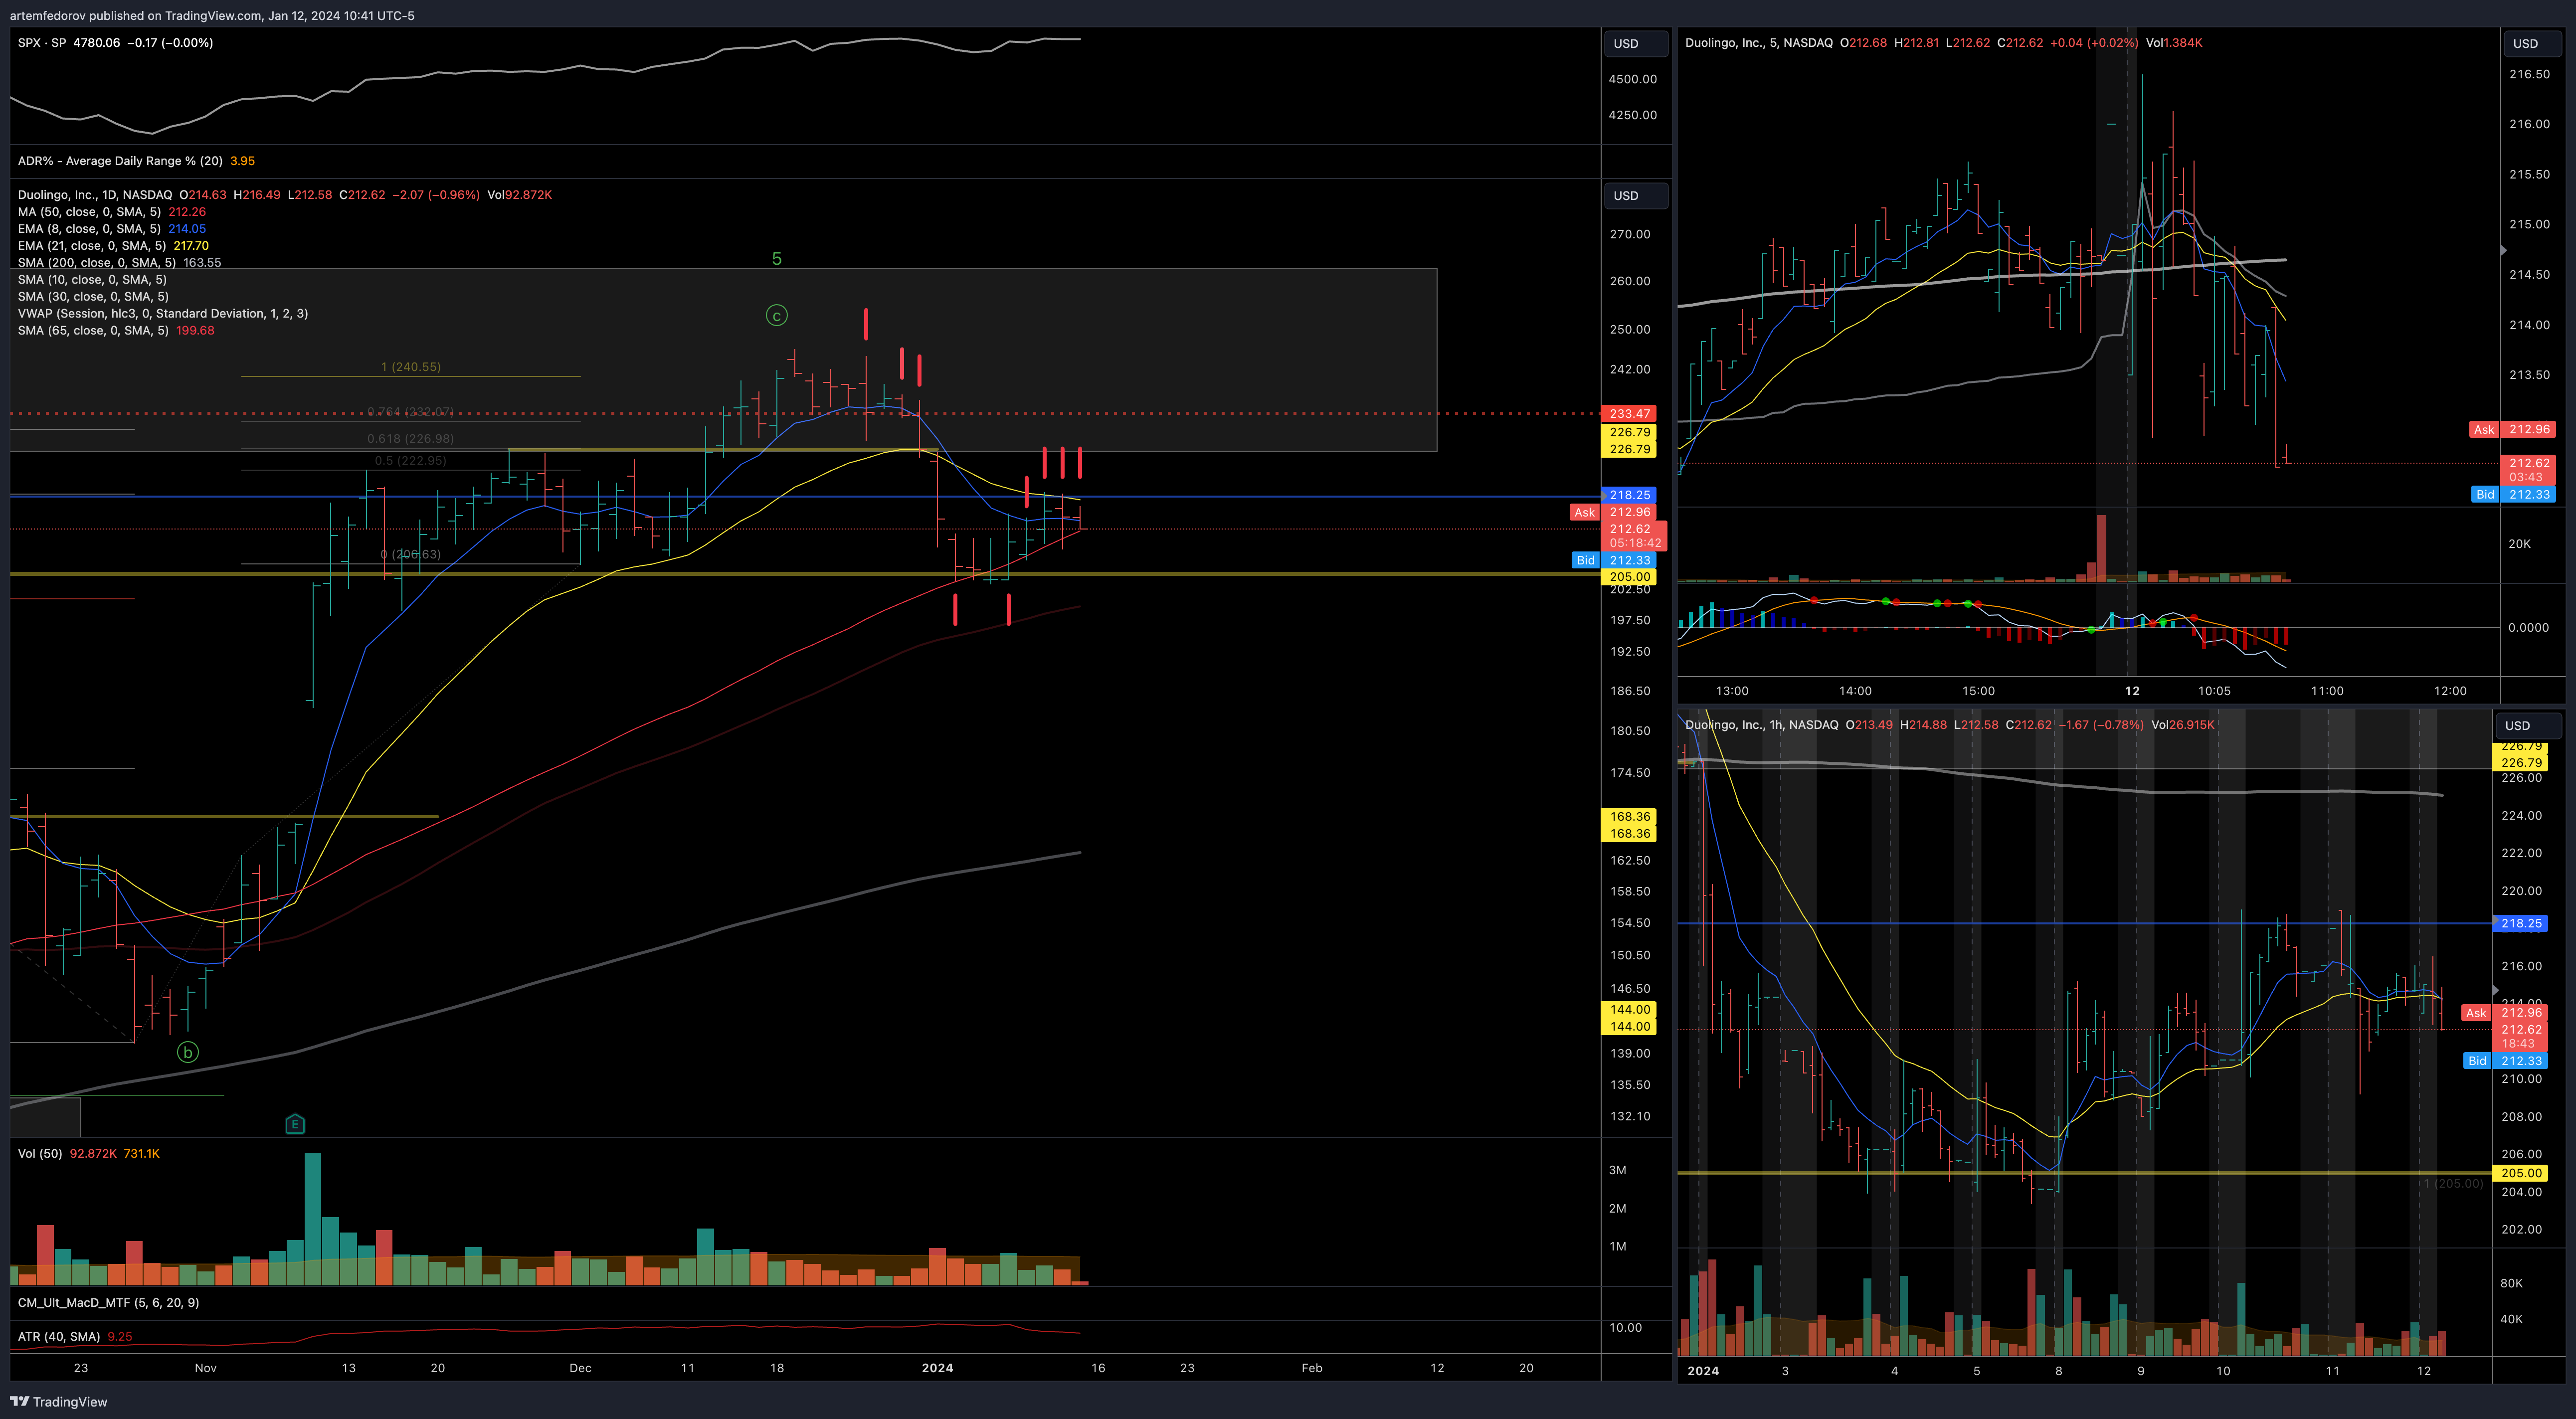Image resolution: width=2576 pixels, height=1419 pixels.
Task: Click the Bid tag on the daily chart price scale
Action: tap(1585, 560)
